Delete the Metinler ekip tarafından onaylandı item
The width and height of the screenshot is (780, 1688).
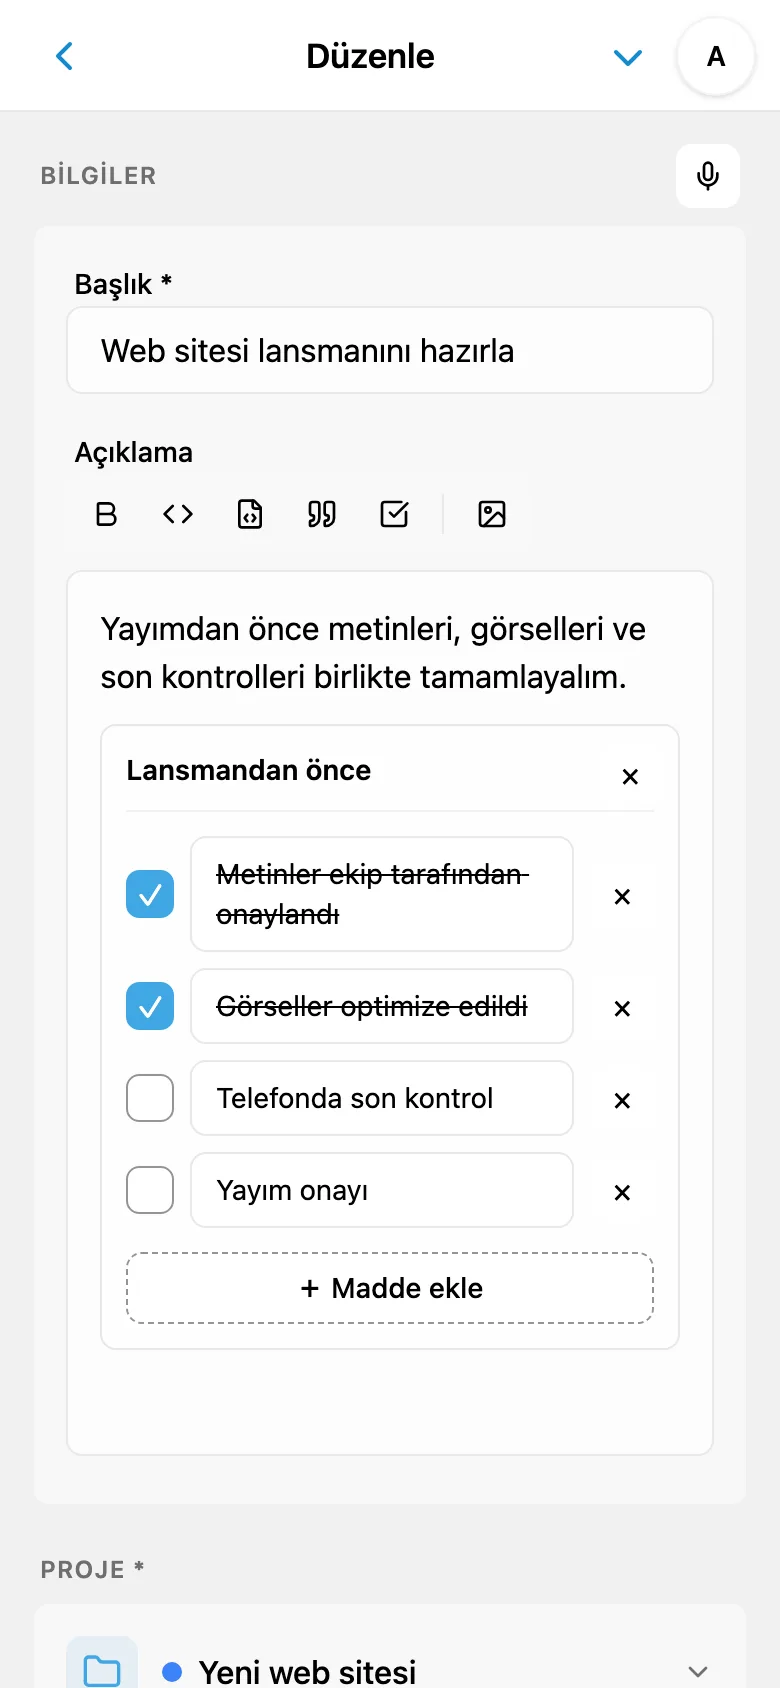pyautogui.click(x=622, y=897)
